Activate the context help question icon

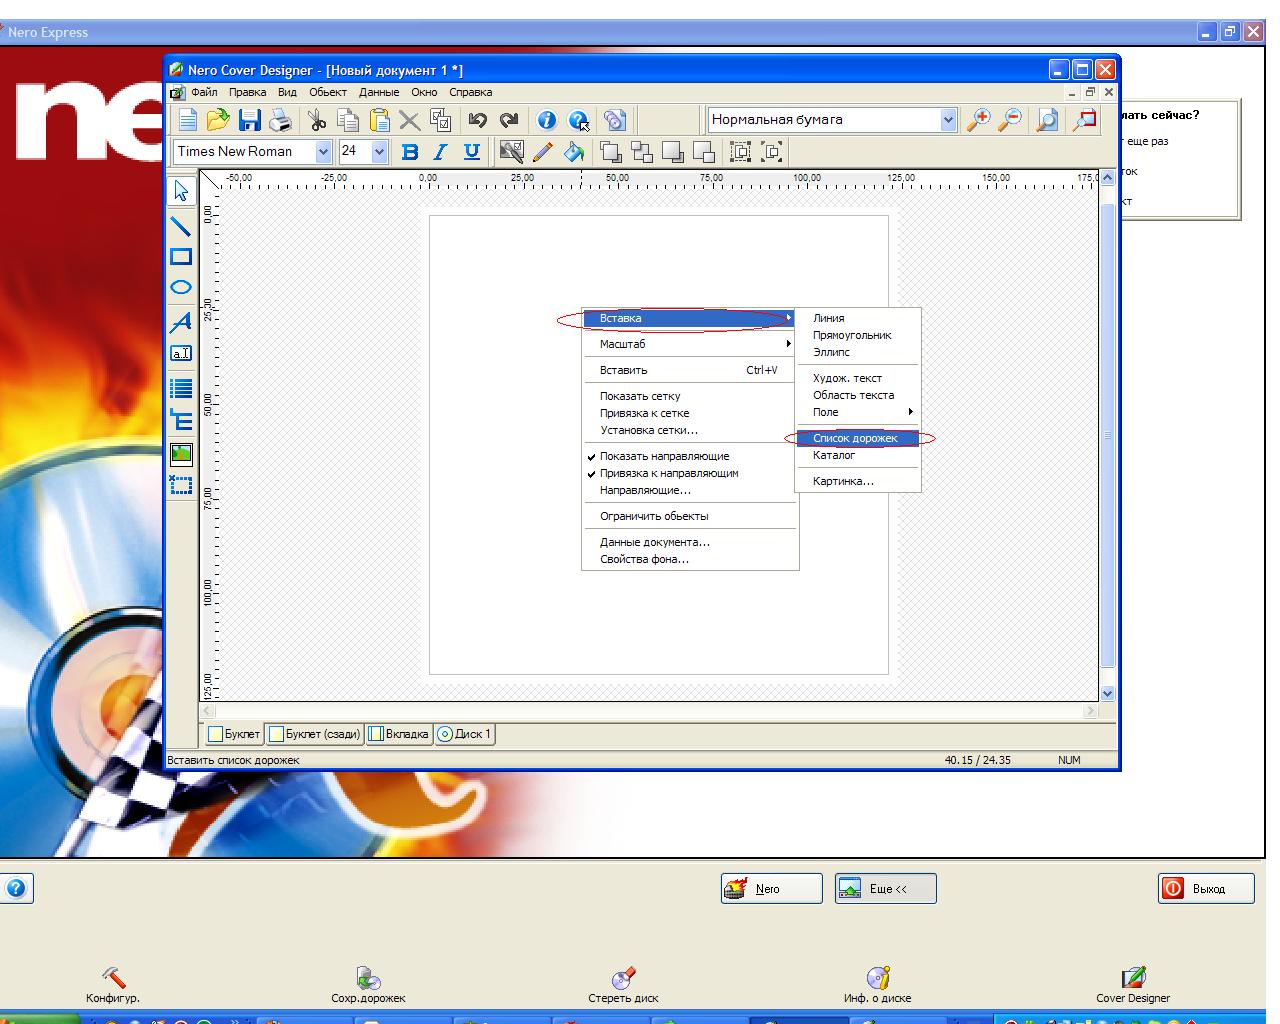pos(578,120)
